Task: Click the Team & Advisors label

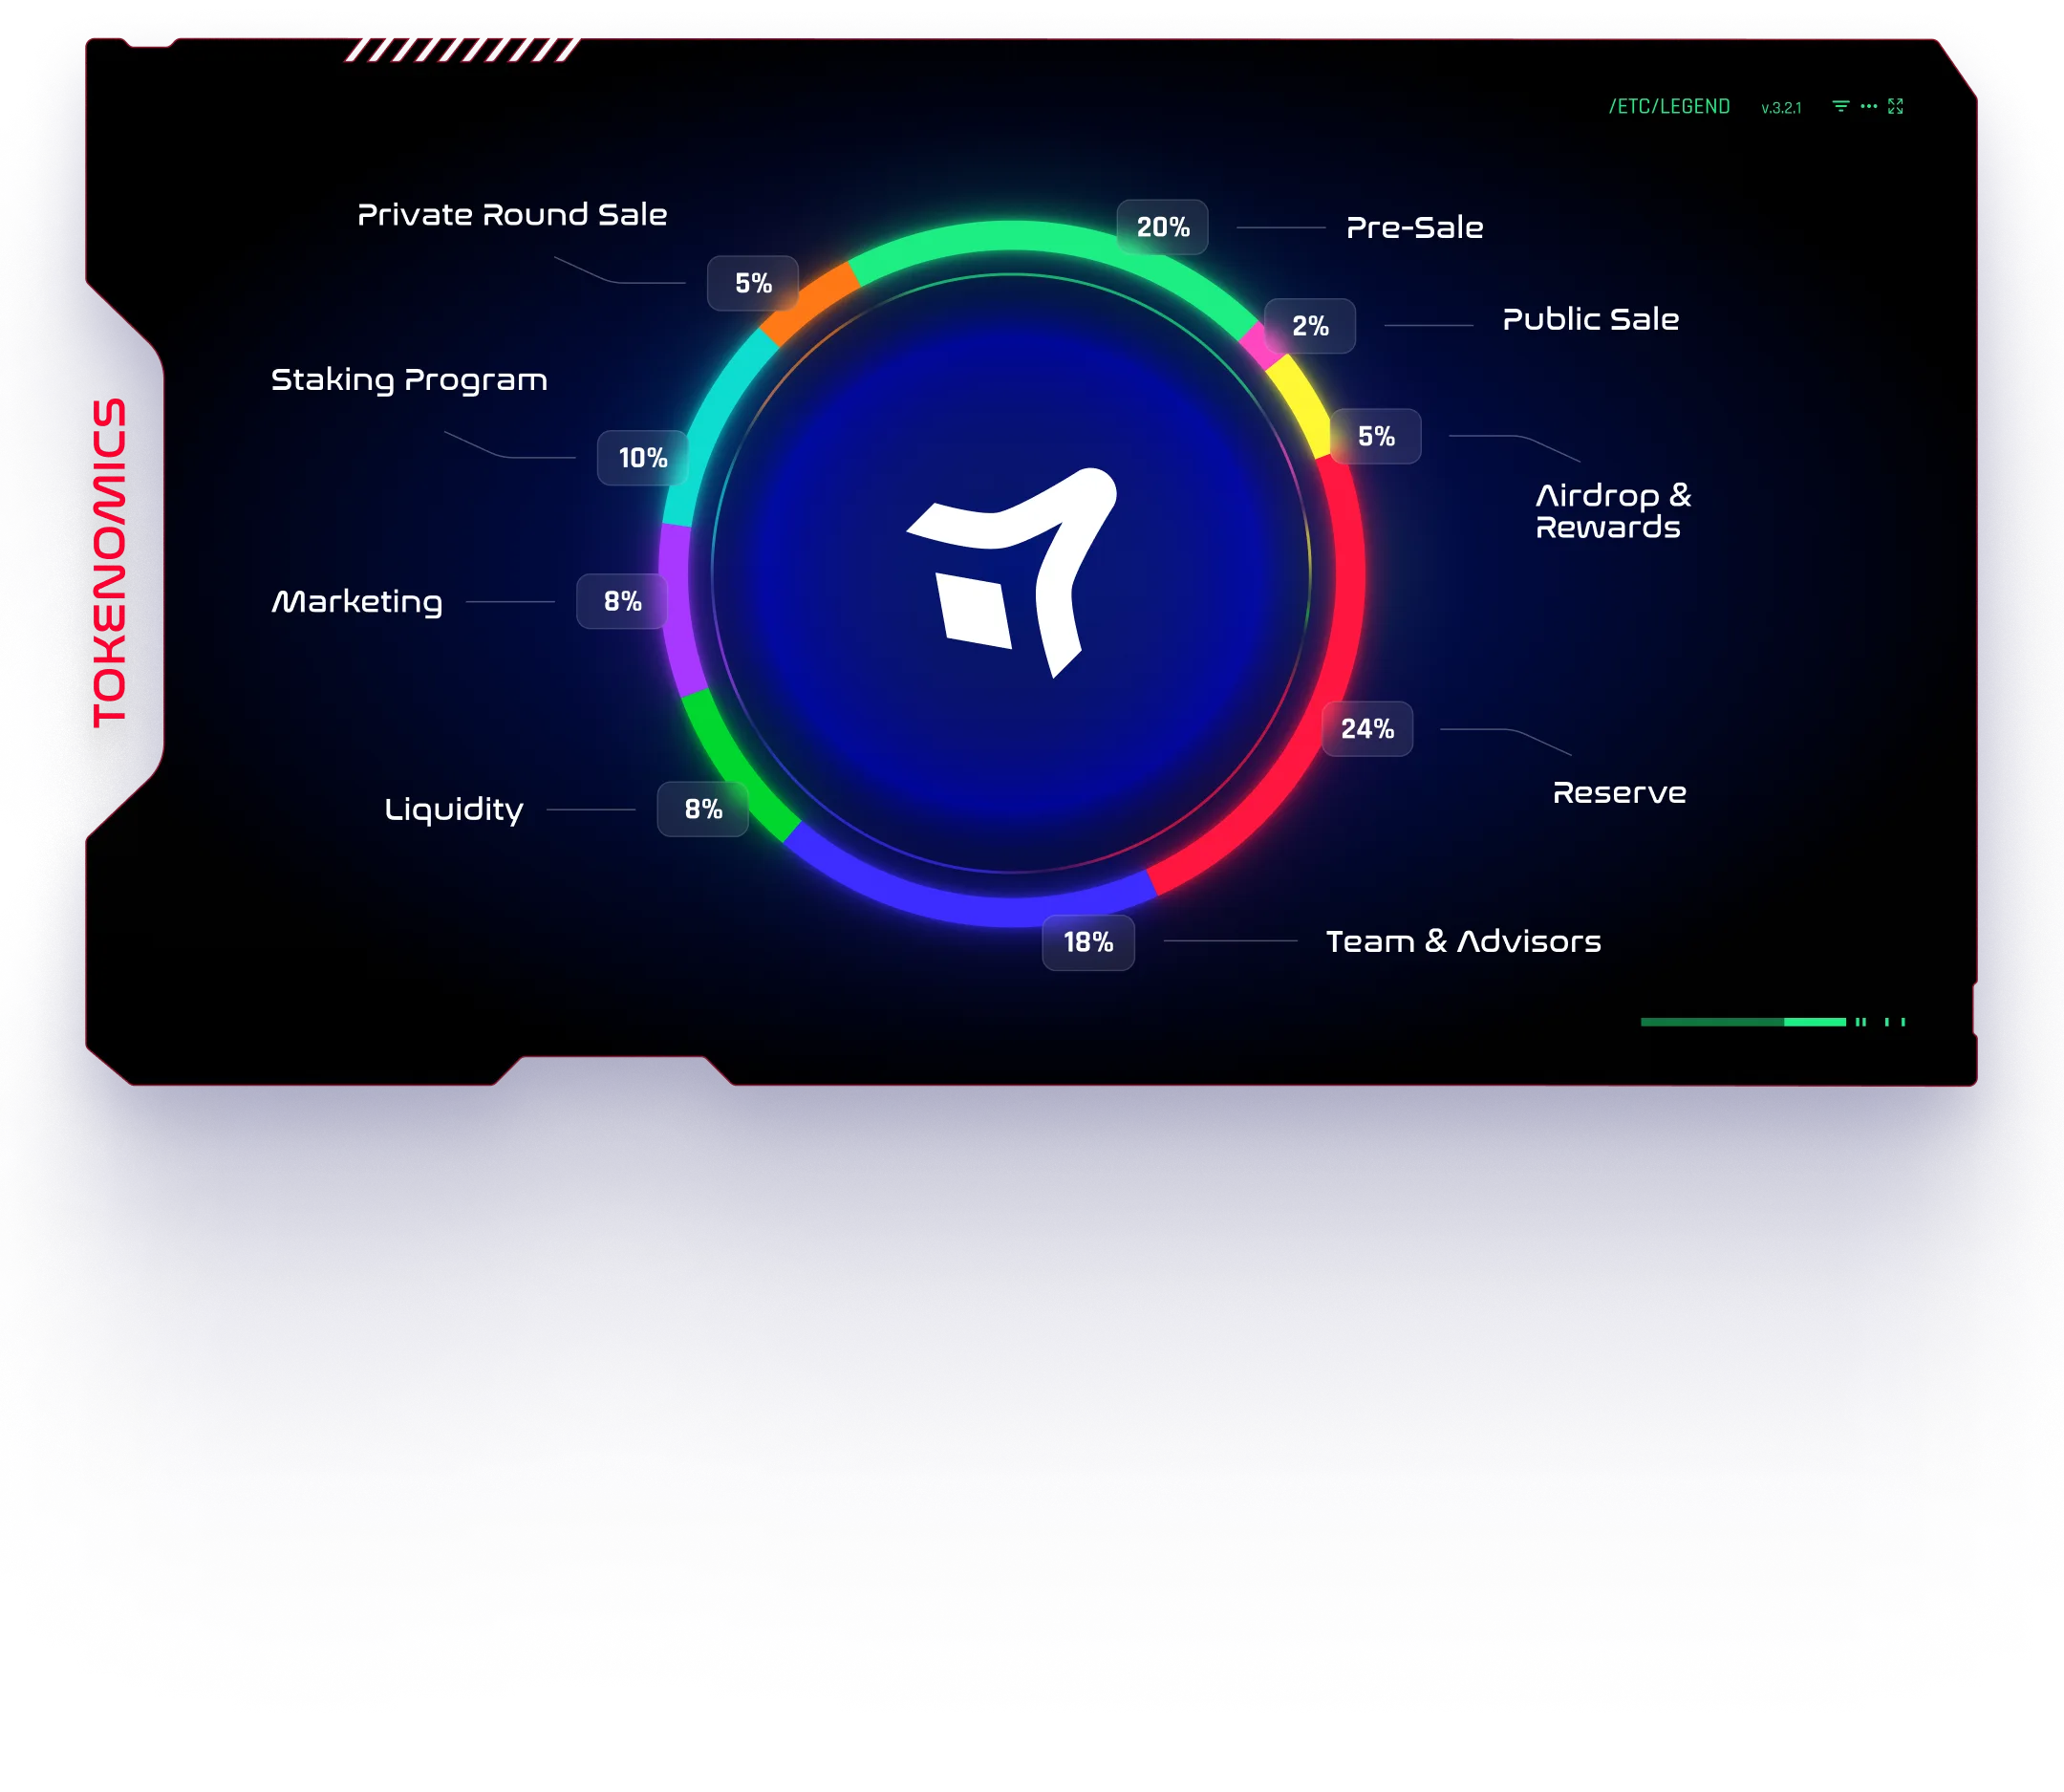Action: (x=1463, y=941)
